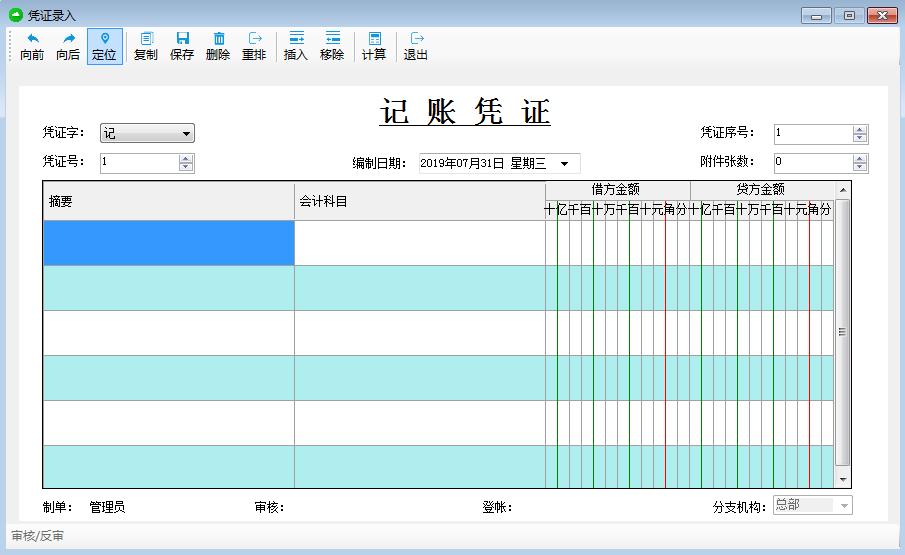
Task: Click 审核/反审 in status bar
Action: (x=38, y=536)
